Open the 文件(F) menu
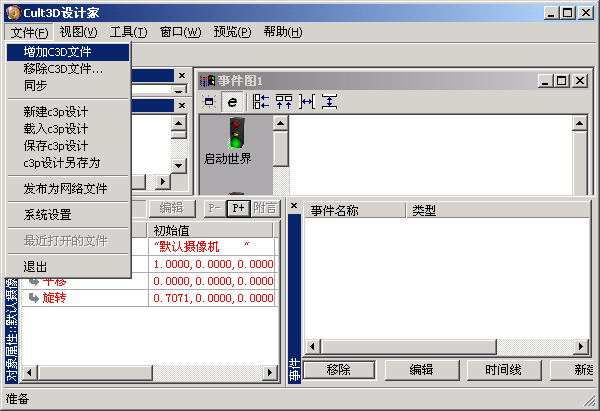The image size is (600, 411). point(29,32)
